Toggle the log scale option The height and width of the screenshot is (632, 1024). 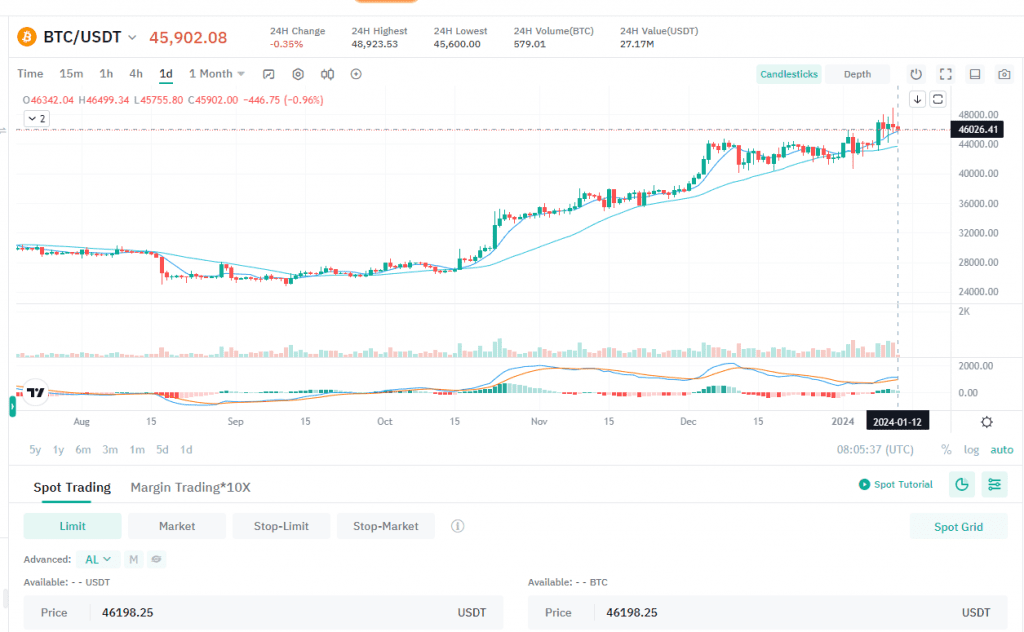(971, 450)
